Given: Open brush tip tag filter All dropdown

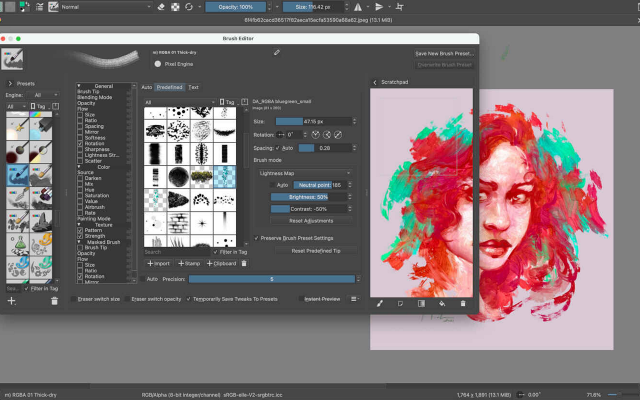Looking at the screenshot, I should tap(180, 102).
